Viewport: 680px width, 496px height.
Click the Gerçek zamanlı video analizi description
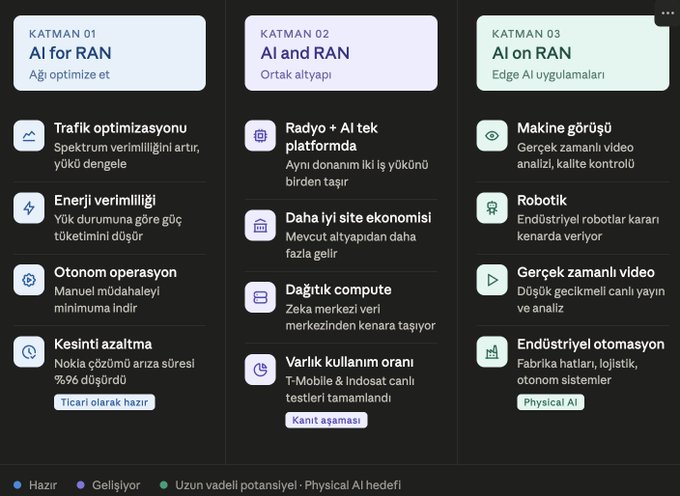[x=575, y=156]
